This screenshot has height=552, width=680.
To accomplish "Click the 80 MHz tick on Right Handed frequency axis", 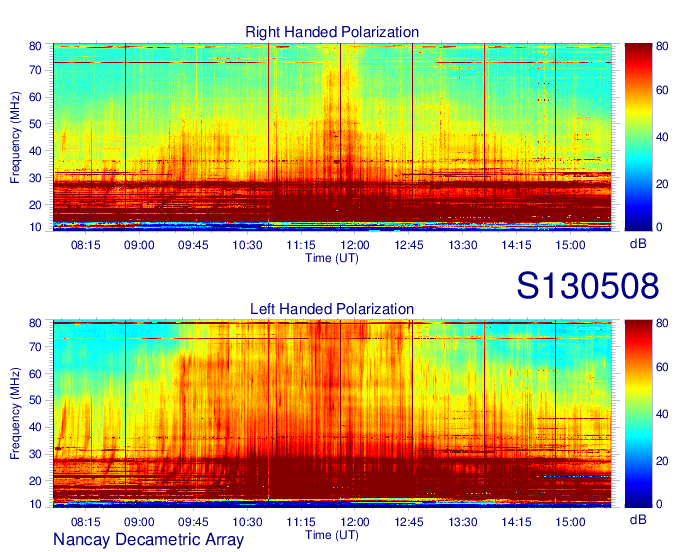I will pos(36,46).
